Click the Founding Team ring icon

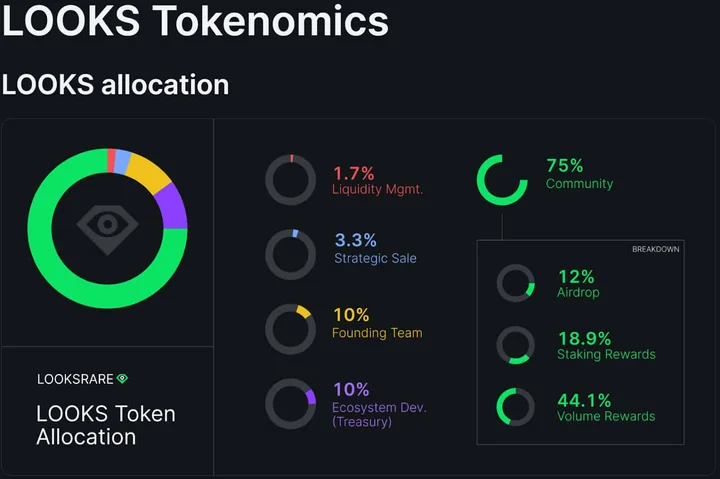(x=291, y=329)
